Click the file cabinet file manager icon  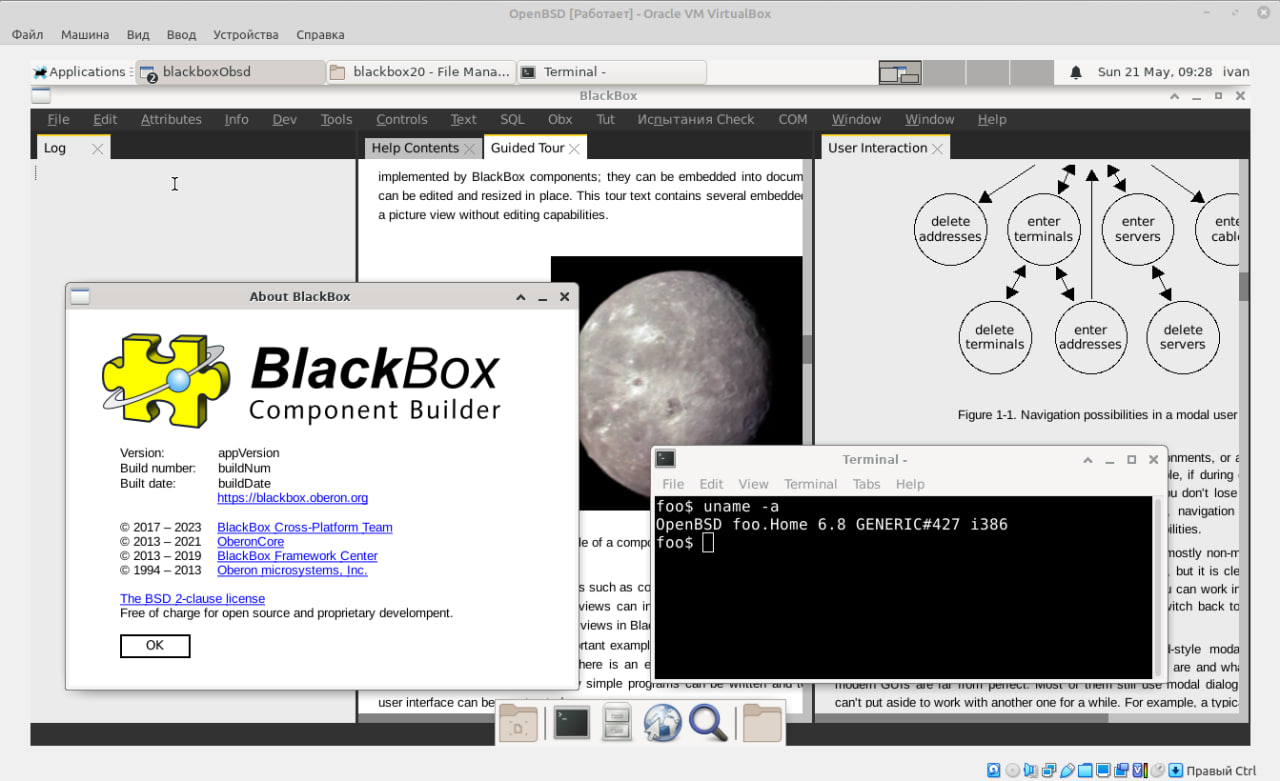coord(617,723)
